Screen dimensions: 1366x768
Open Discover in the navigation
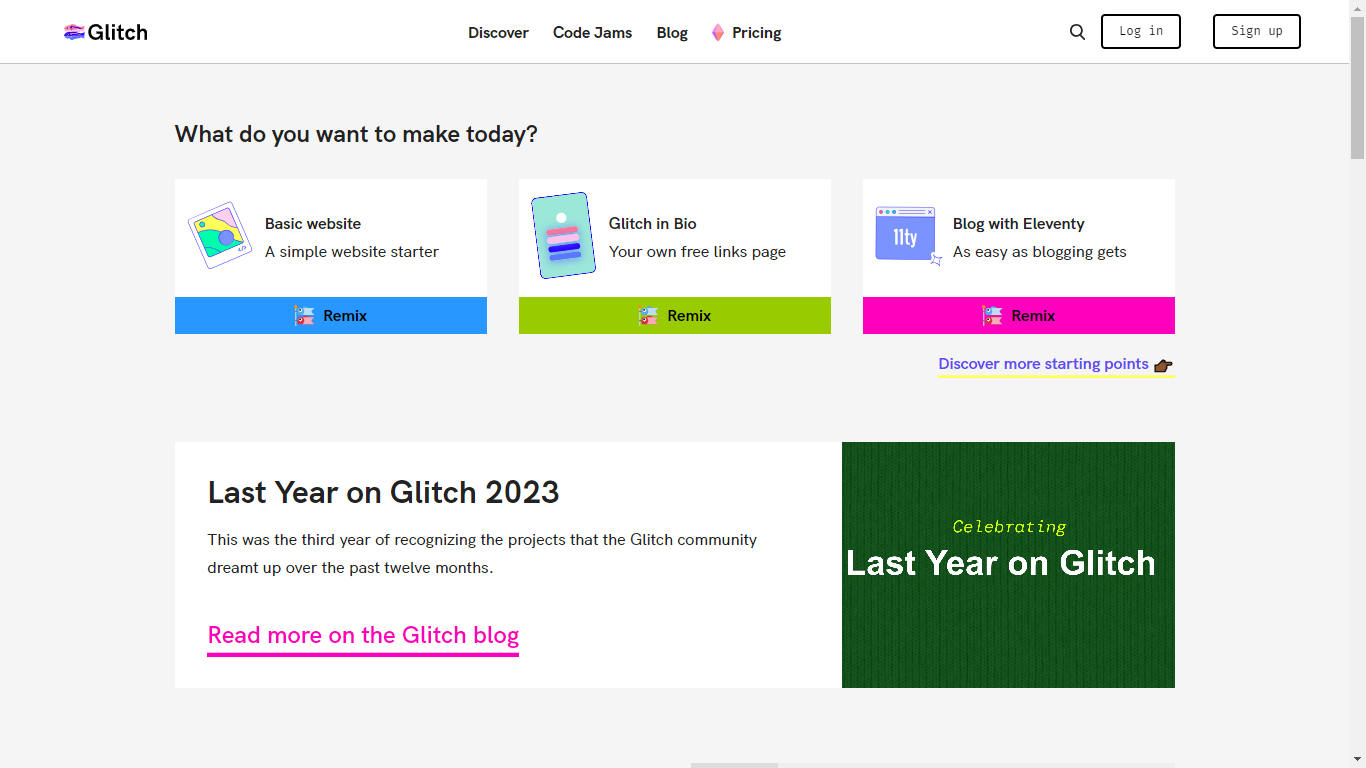[x=498, y=33]
